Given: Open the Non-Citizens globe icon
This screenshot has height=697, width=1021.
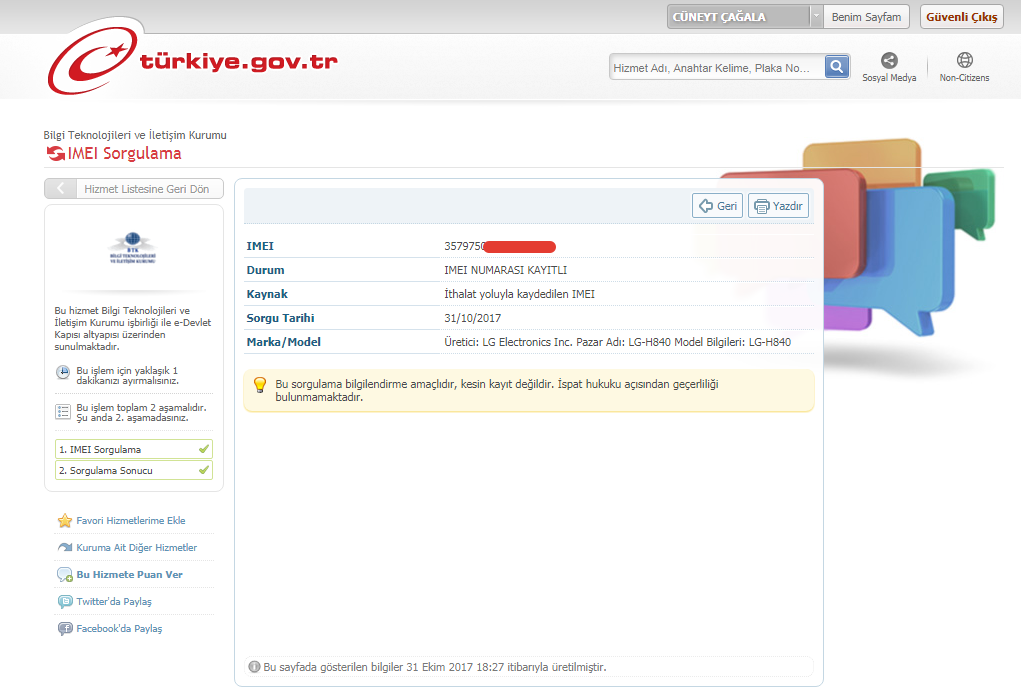Looking at the screenshot, I should 964,60.
